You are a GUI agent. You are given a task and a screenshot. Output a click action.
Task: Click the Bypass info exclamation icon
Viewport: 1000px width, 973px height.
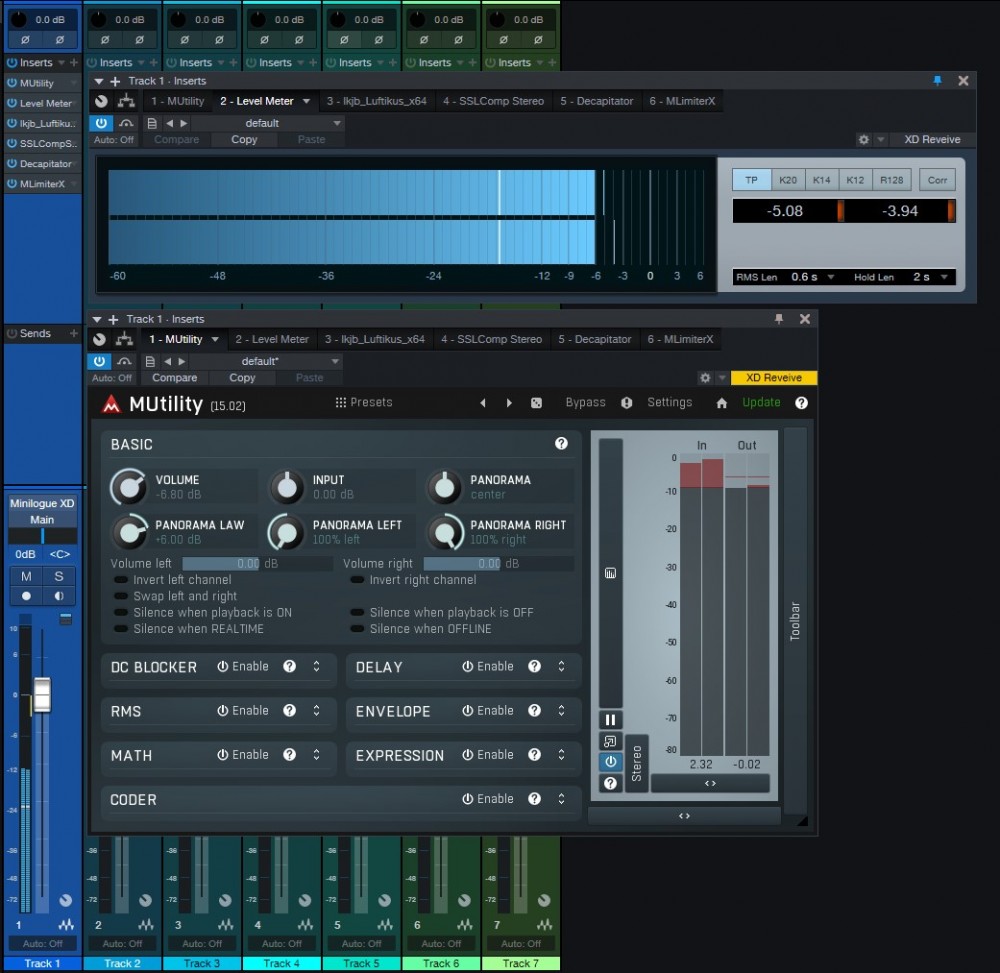click(626, 403)
